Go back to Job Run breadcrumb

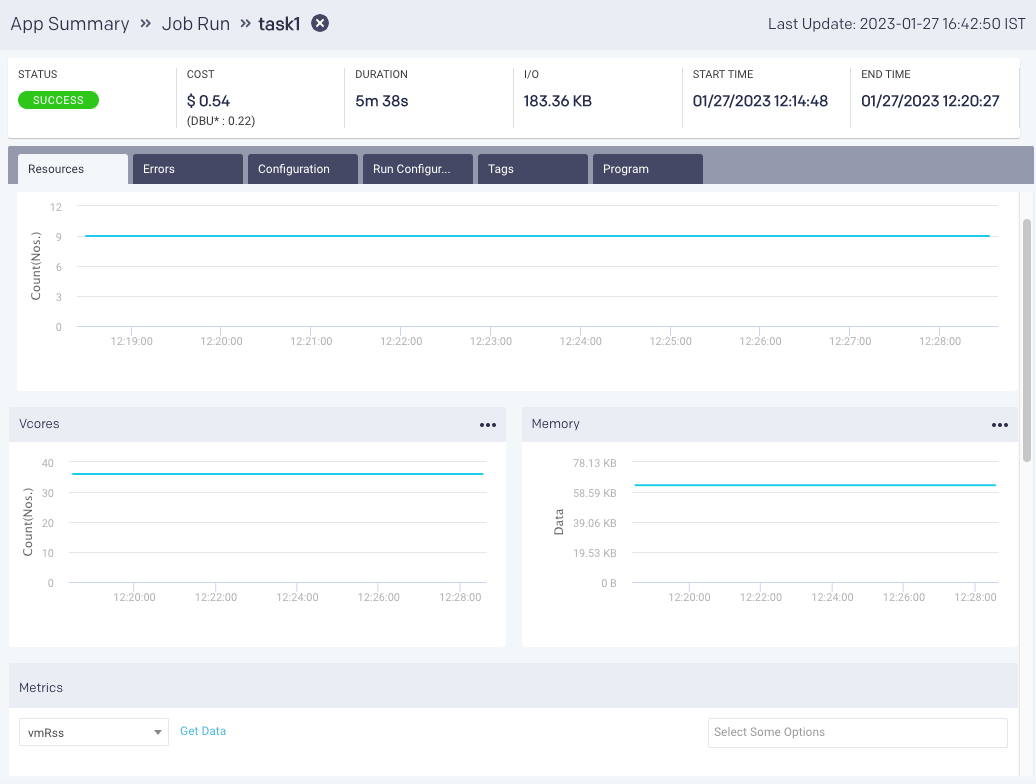pyautogui.click(x=196, y=24)
